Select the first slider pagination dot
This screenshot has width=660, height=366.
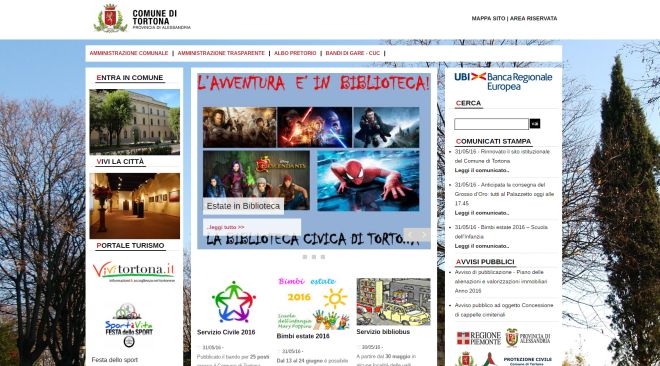coord(305,257)
